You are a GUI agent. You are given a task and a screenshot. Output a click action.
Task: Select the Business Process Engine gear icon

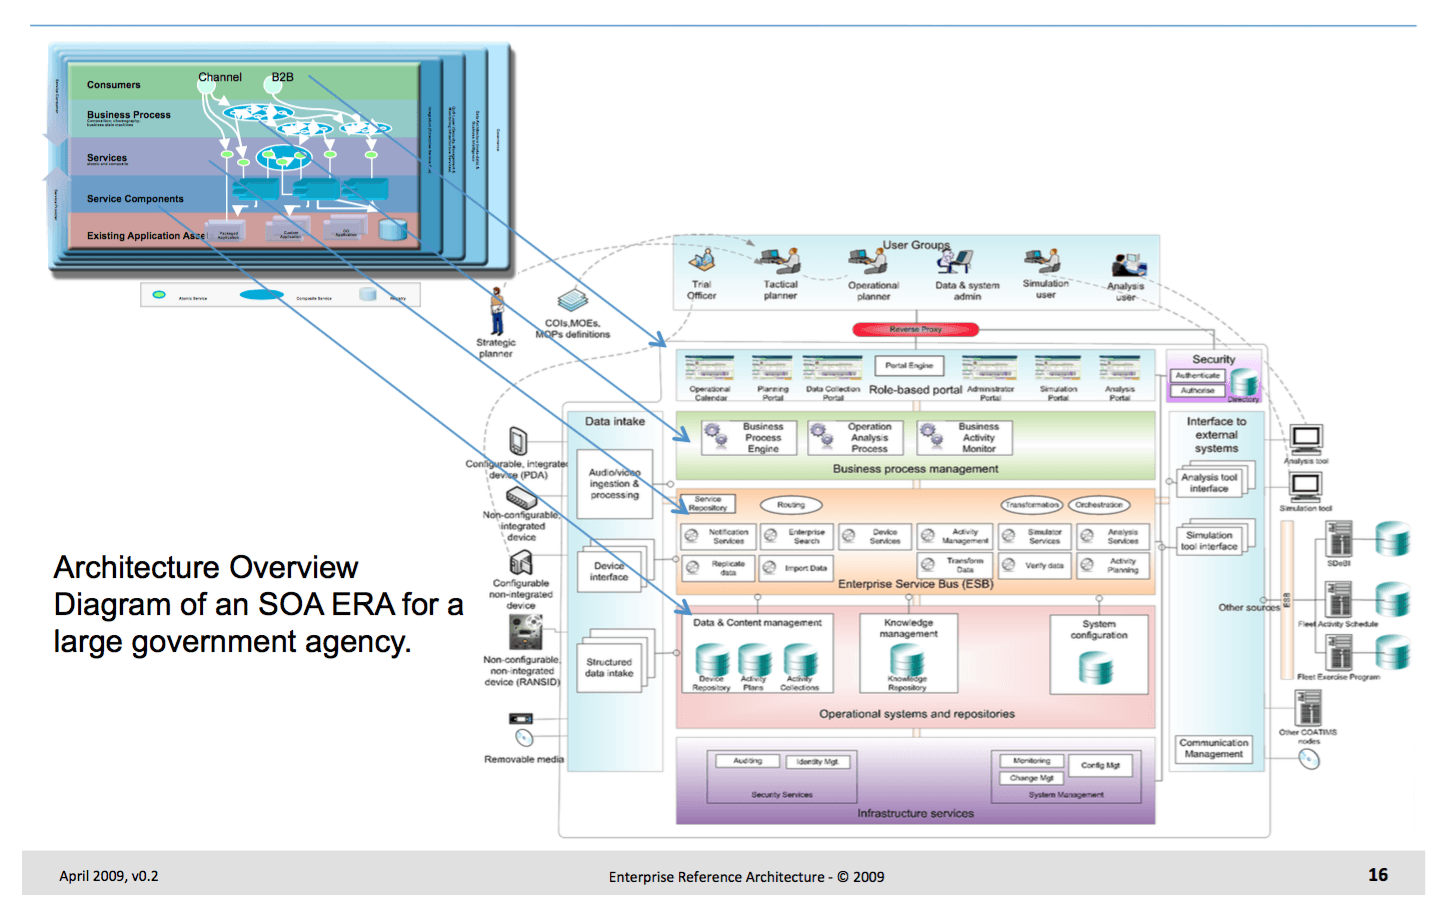point(715,434)
